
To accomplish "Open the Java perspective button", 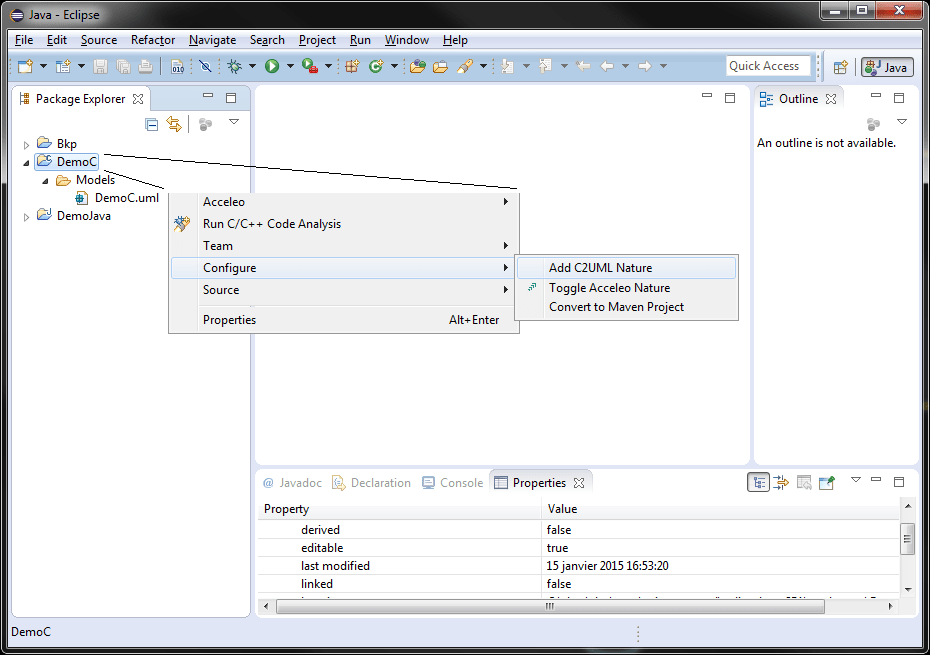I will click(x=886, y=66).
